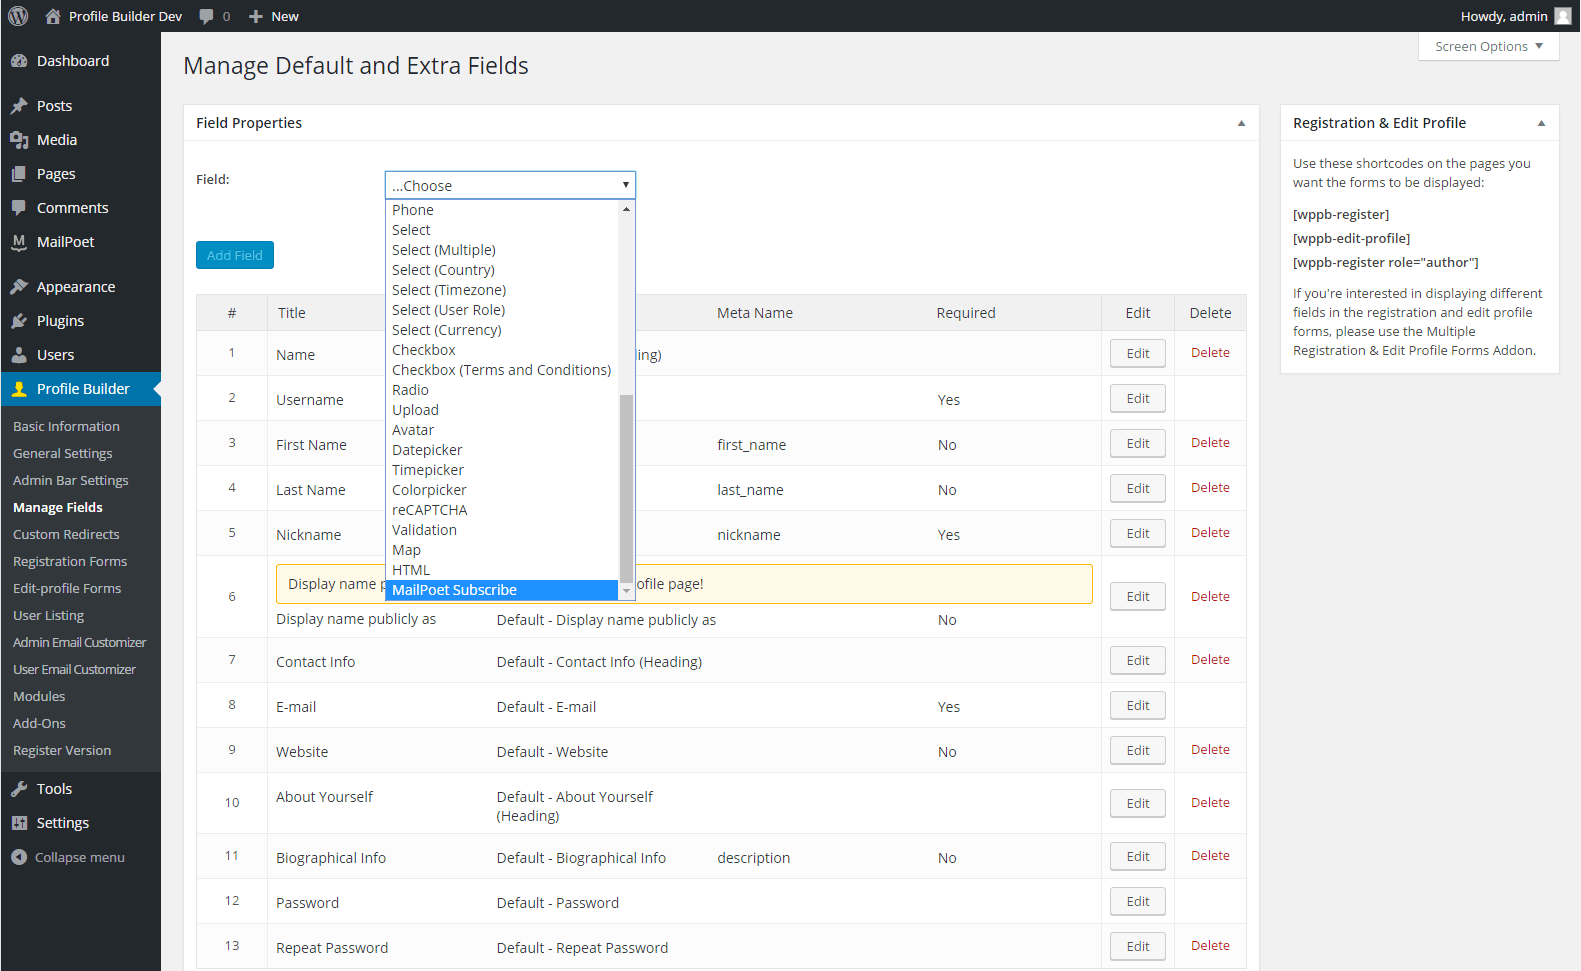Click the Appearance brush icon

click(19, 287)
